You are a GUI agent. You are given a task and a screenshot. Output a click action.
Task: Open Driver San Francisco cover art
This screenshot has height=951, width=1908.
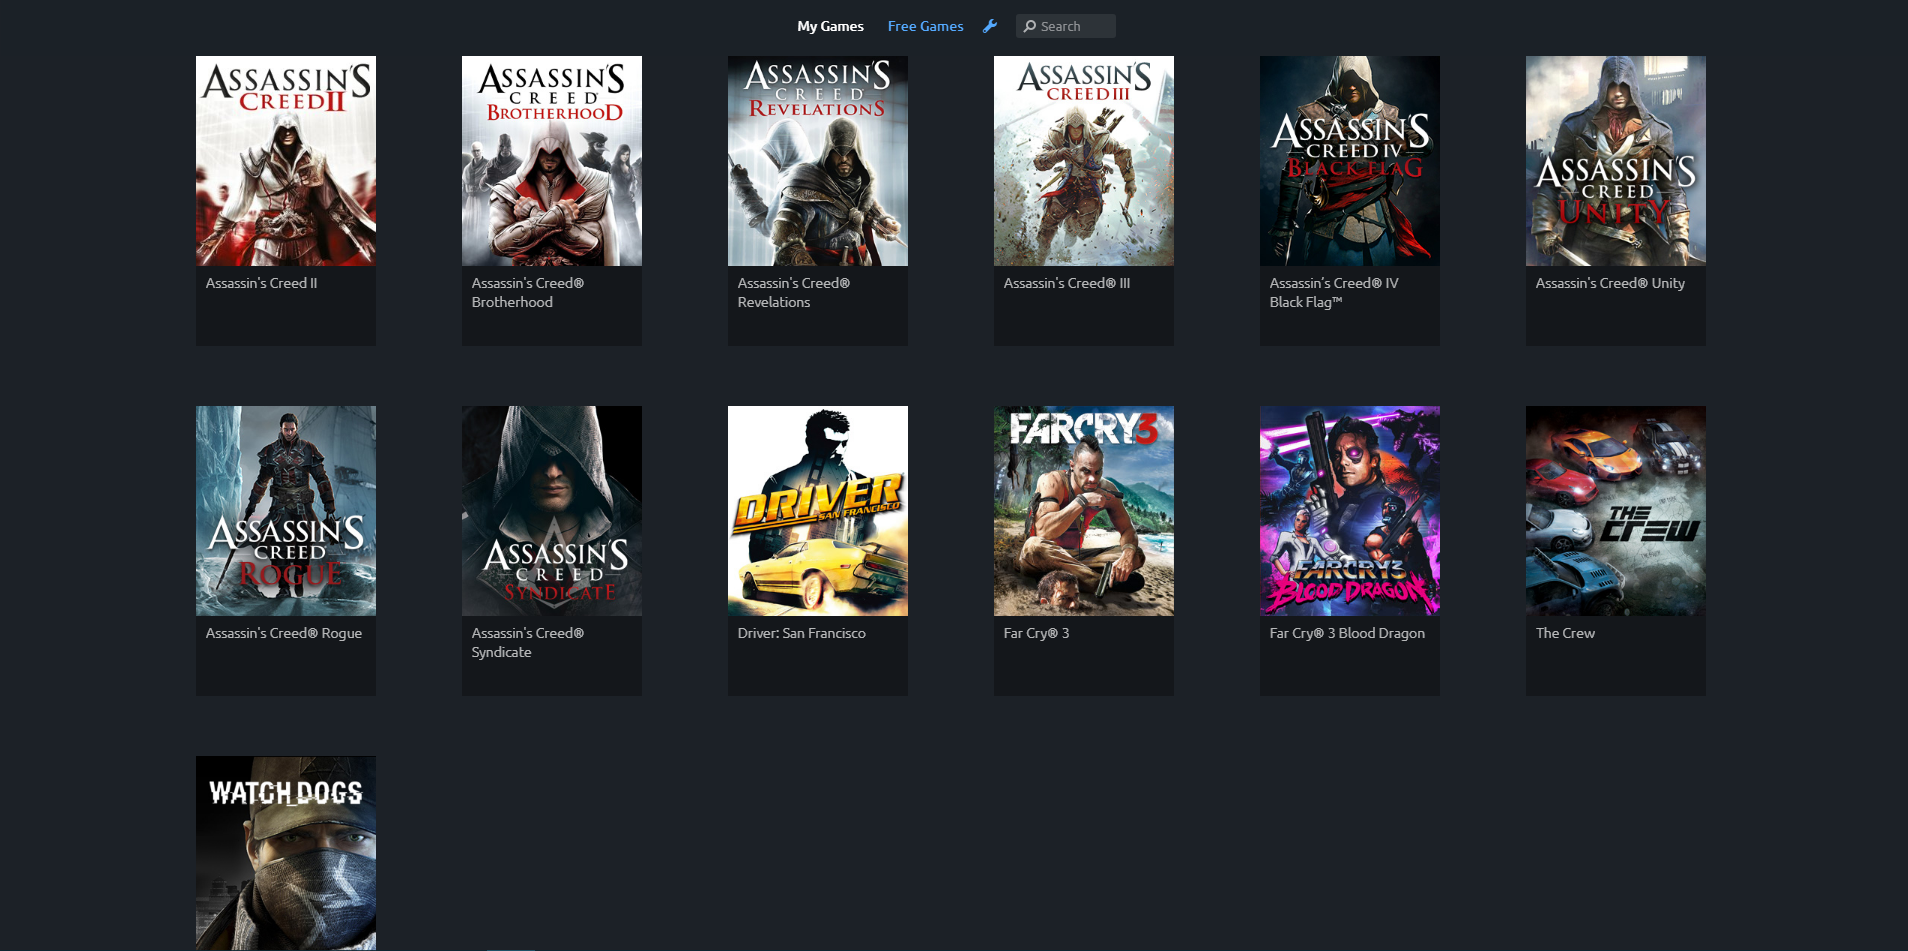pyautogui.click(x=818, y=511)
